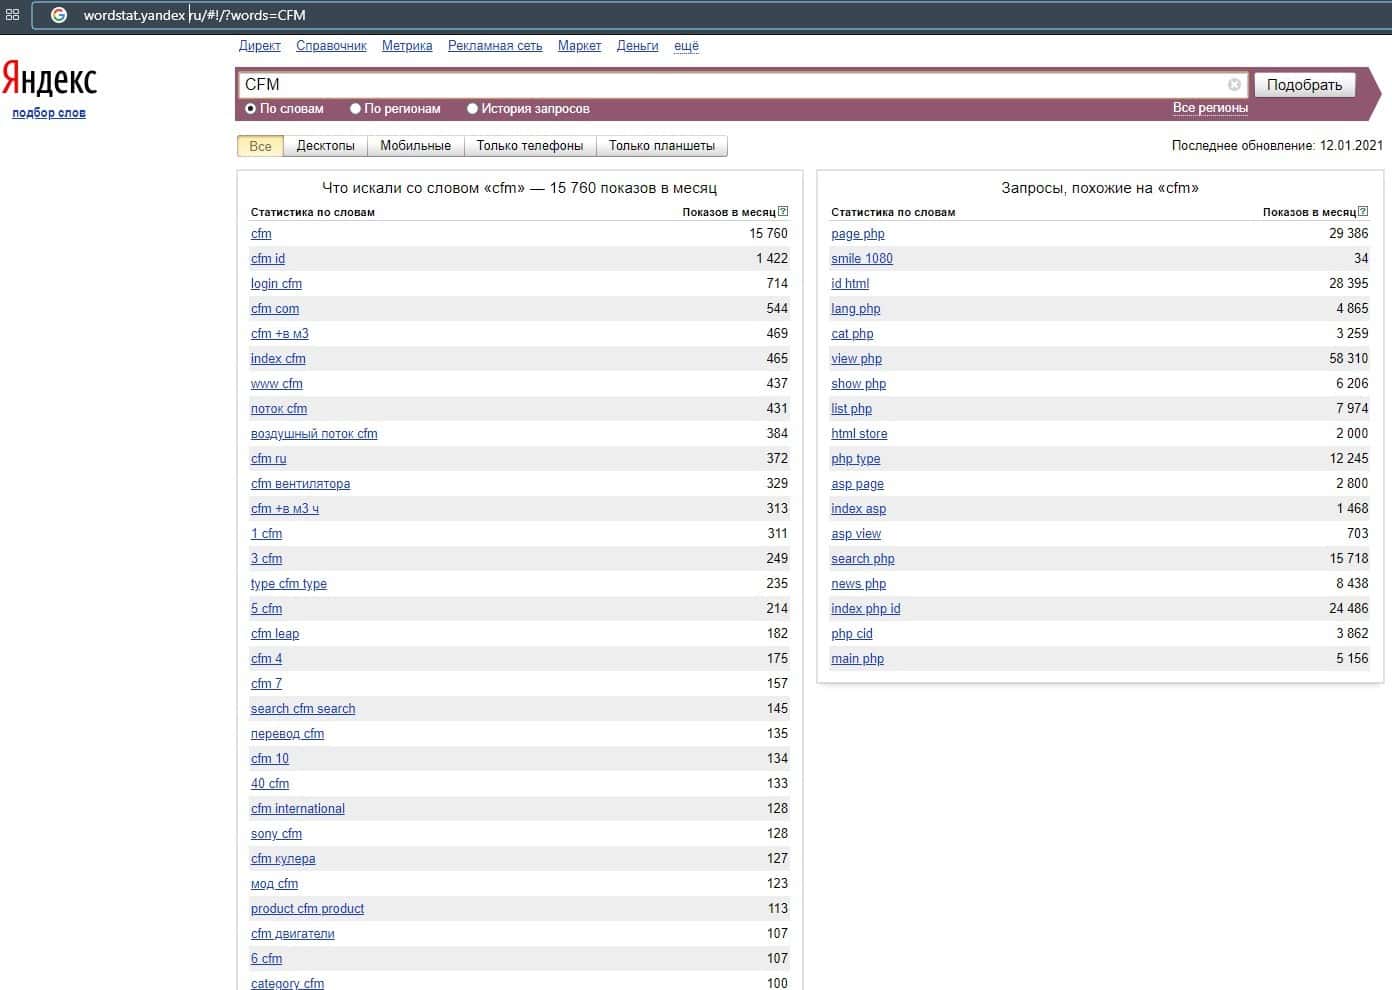Expand the 'ещё' services menu
The image size is (1392, 990).
point(686,46)
